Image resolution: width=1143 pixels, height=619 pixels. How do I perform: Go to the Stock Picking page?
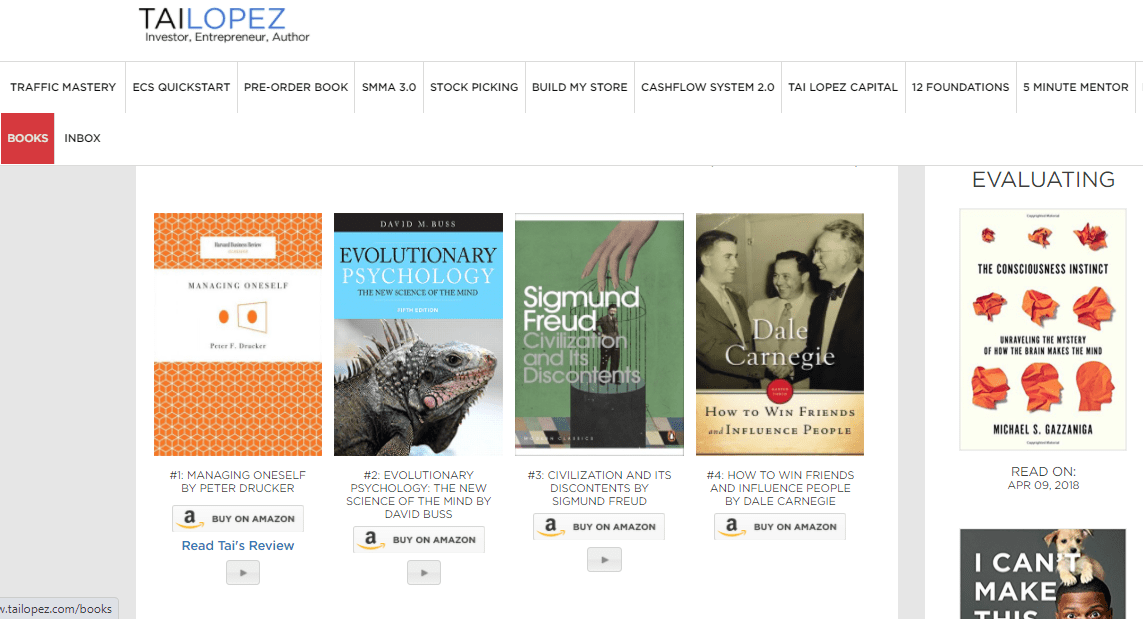point(474,87)
